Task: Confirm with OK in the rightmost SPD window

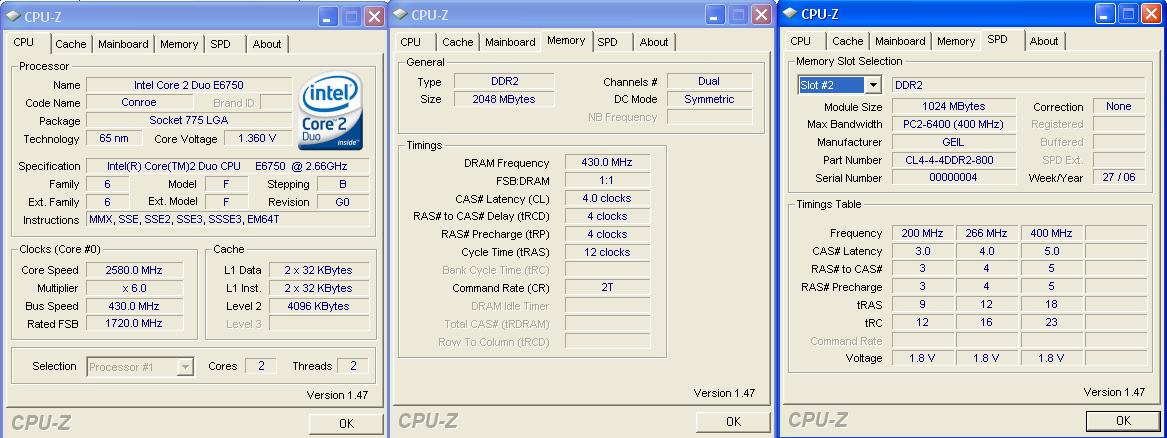Action: tap(1122, 421)
